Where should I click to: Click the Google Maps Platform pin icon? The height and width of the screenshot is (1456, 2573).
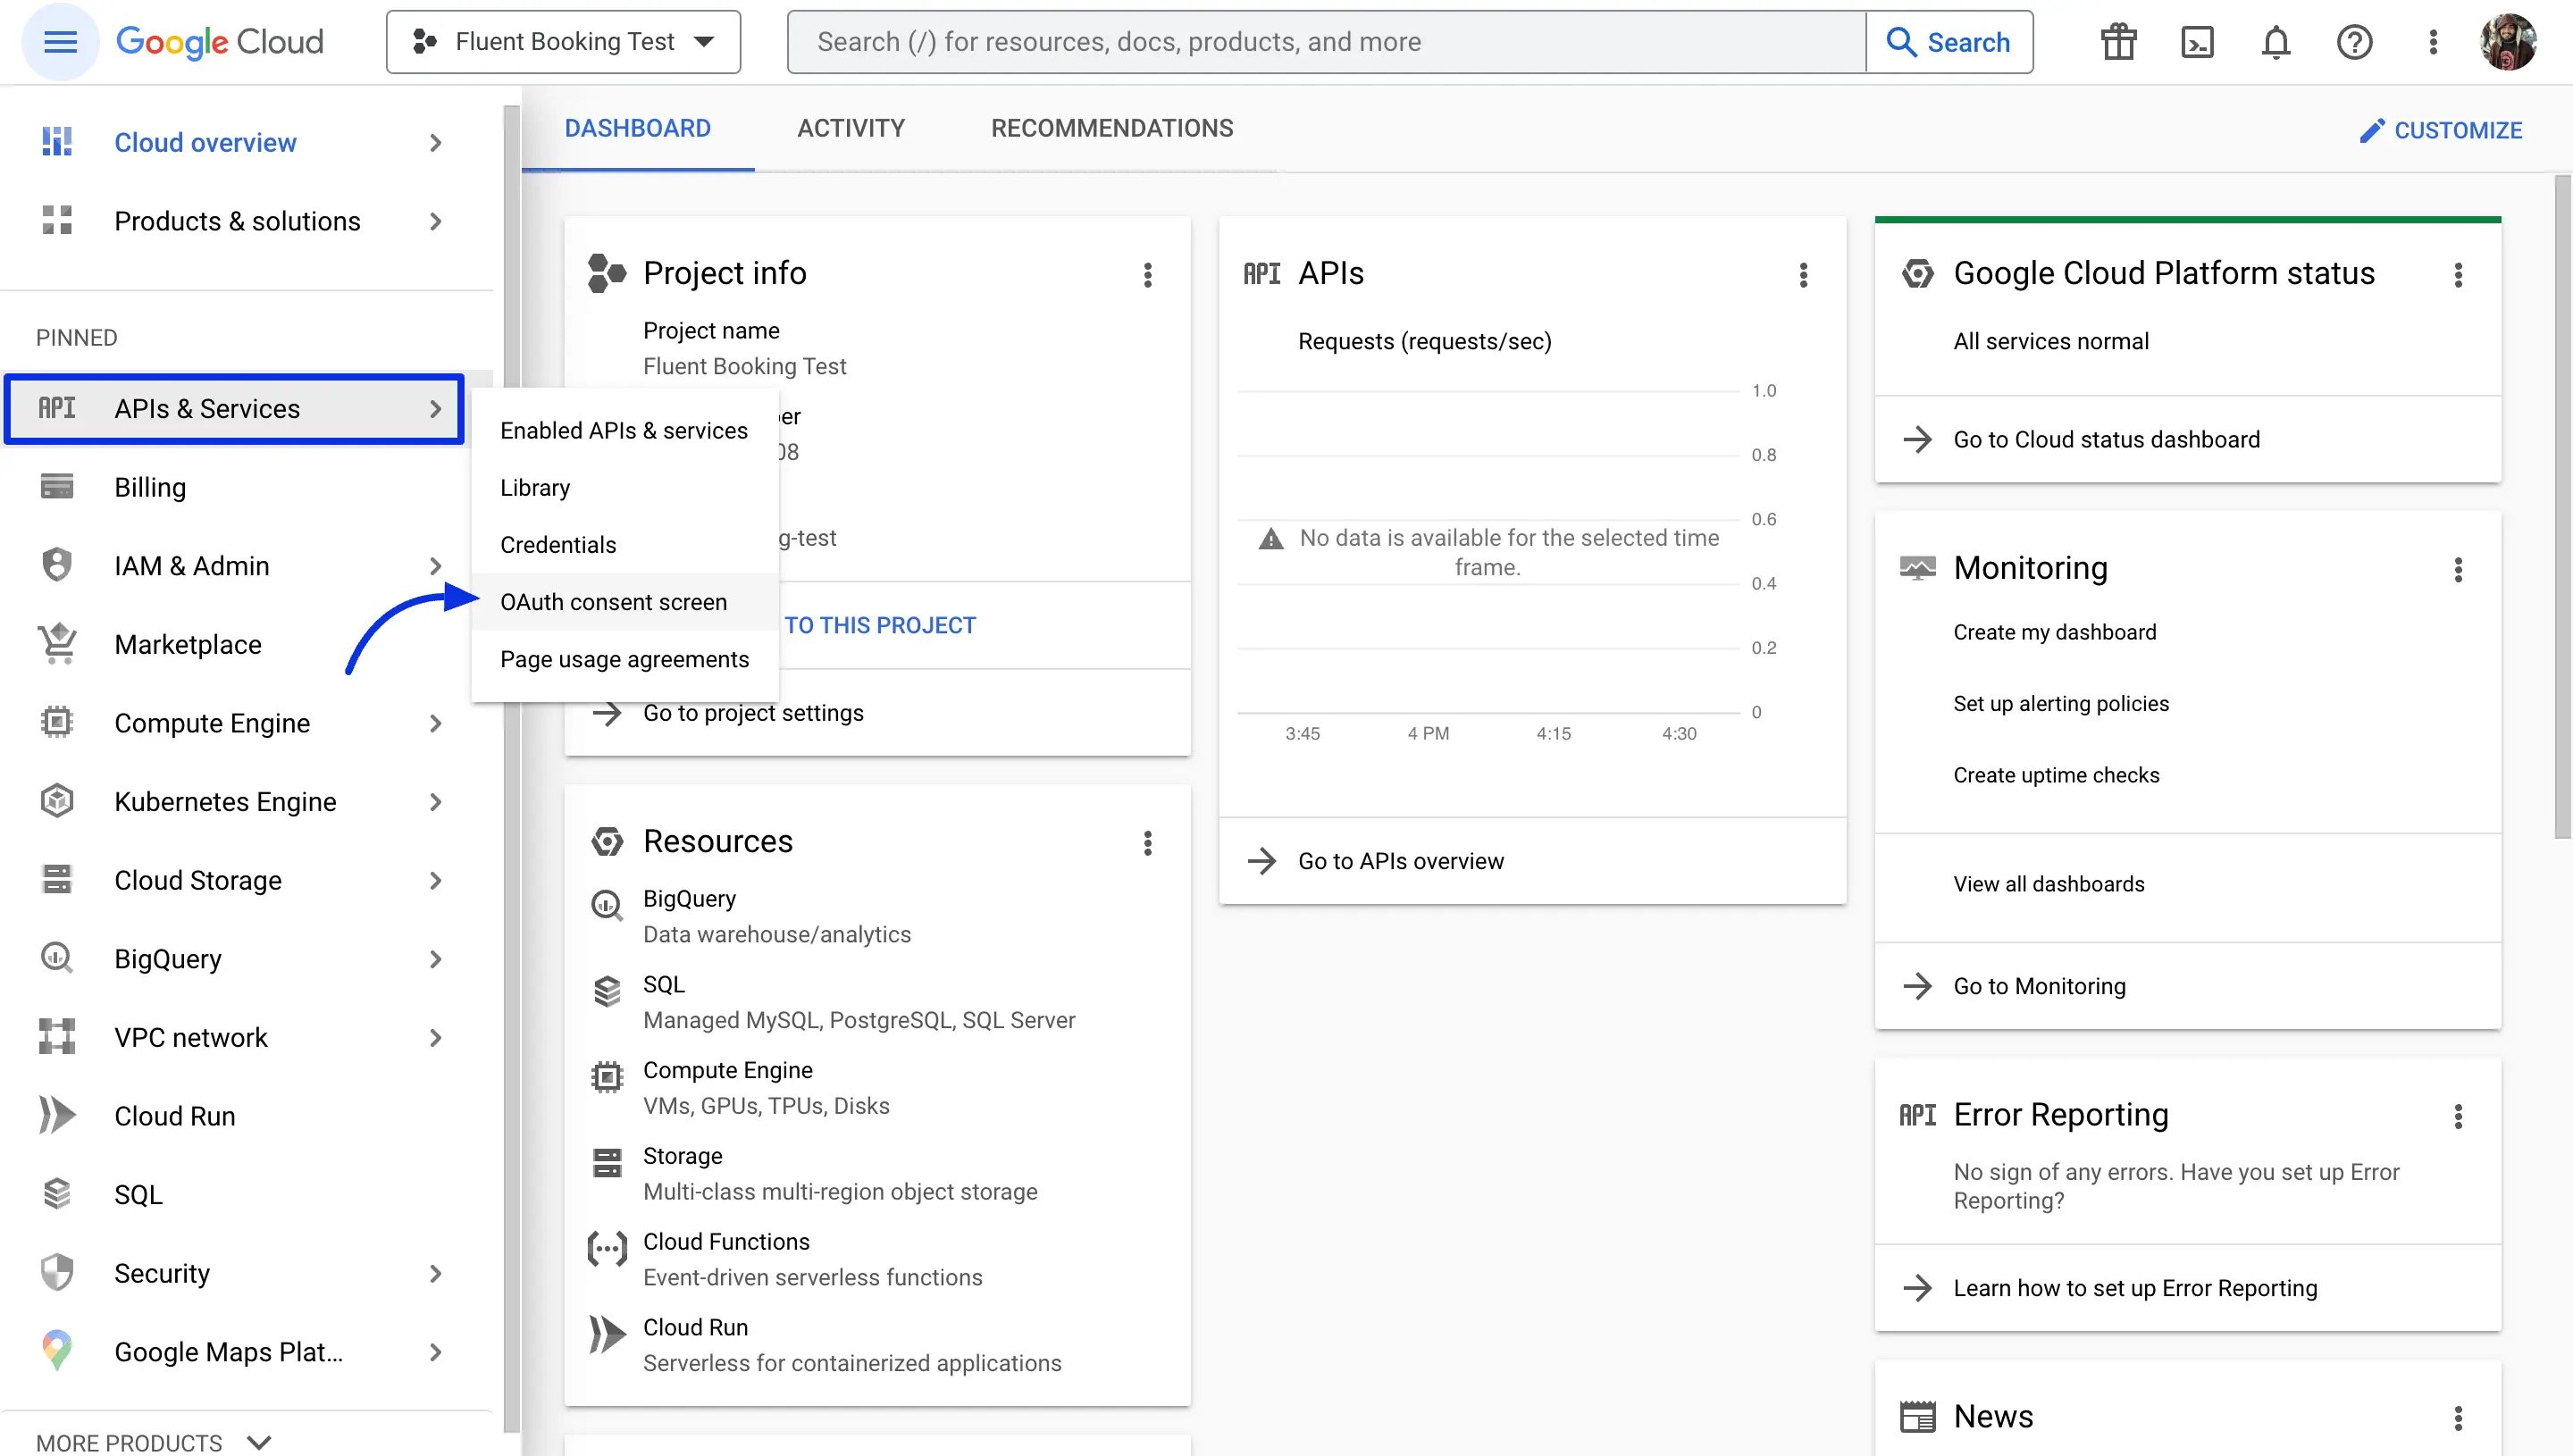[57, 1351]
